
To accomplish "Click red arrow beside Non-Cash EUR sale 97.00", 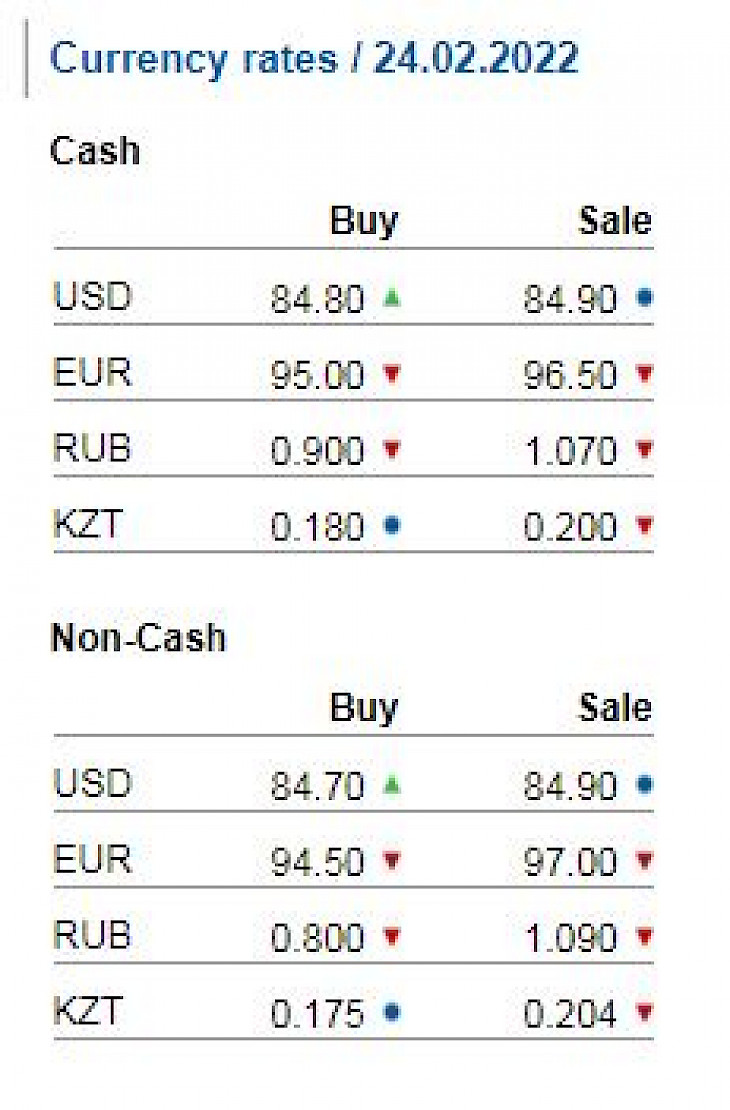I will 644,860.
